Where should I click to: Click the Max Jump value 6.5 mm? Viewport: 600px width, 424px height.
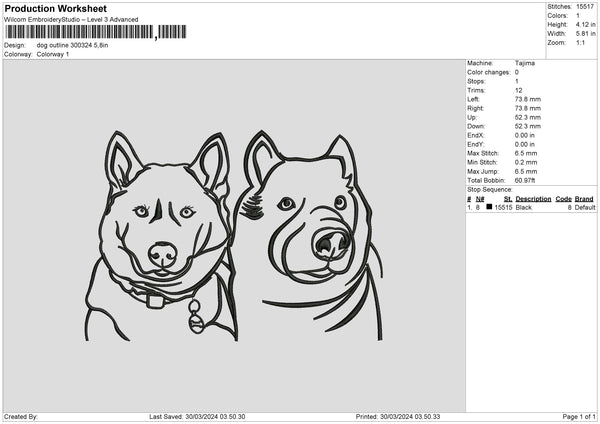click(526, 171)
